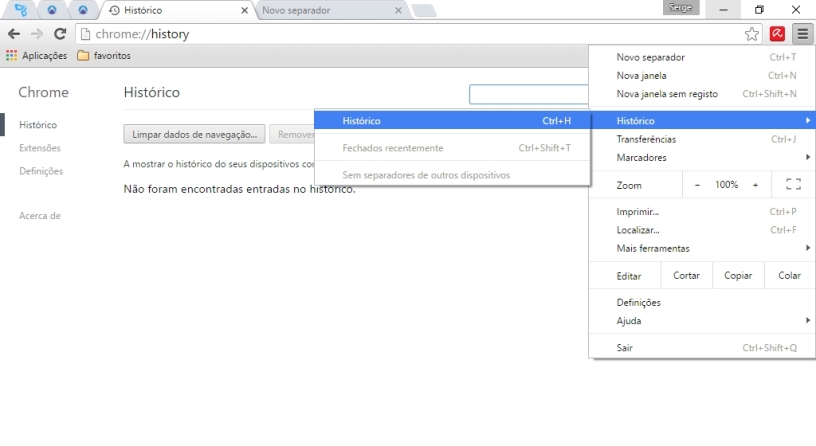Image resolution: width=816 pixels, height=446 pixels.
Task: Toggle the Chrome hamburger menu button
Action: tap(802, 34)
